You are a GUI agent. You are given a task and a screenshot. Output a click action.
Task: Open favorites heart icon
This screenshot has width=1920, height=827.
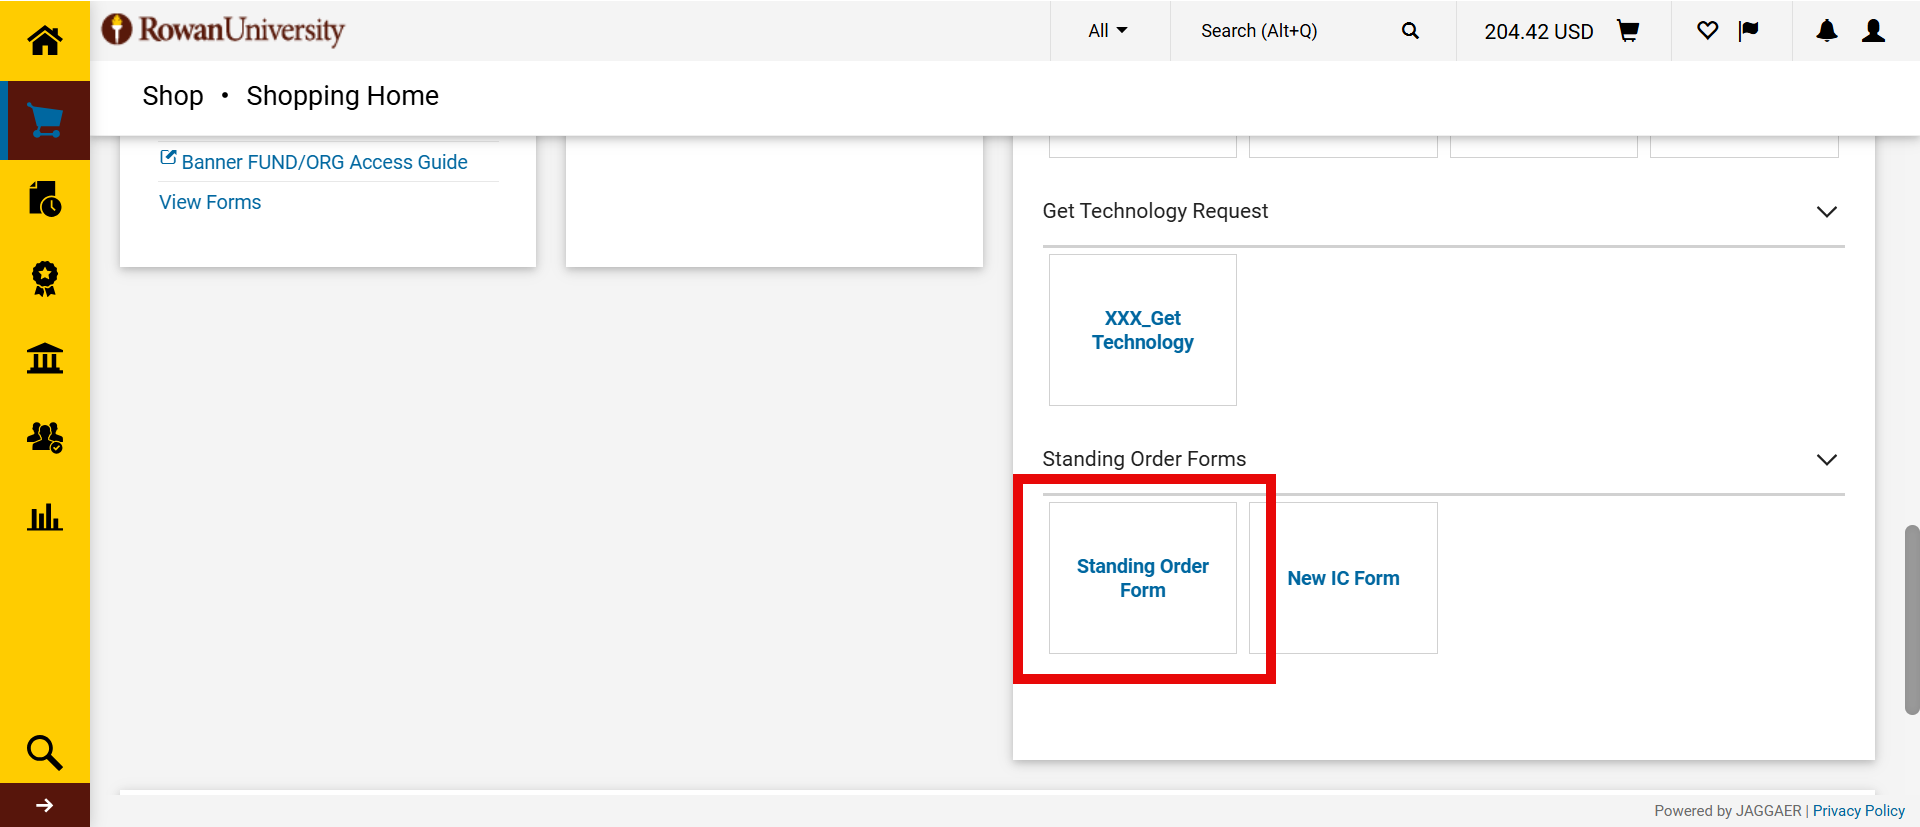[x=1707, y=31]
